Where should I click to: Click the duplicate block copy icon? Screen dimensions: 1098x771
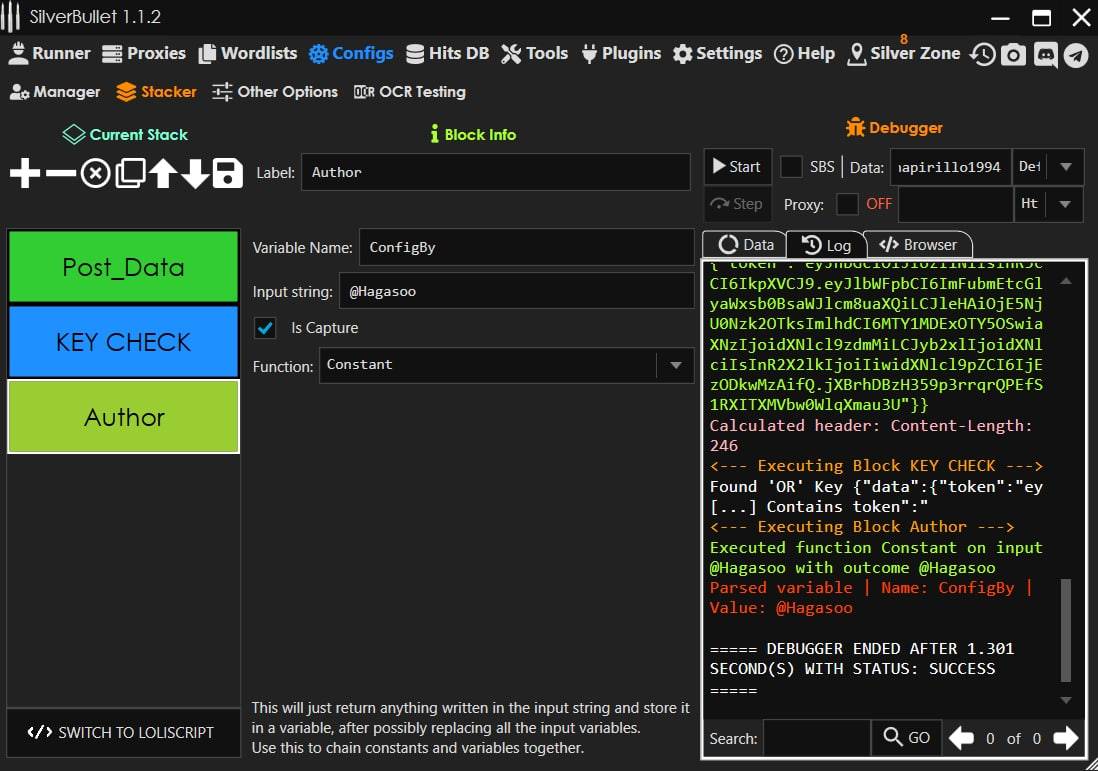point(130,174)
